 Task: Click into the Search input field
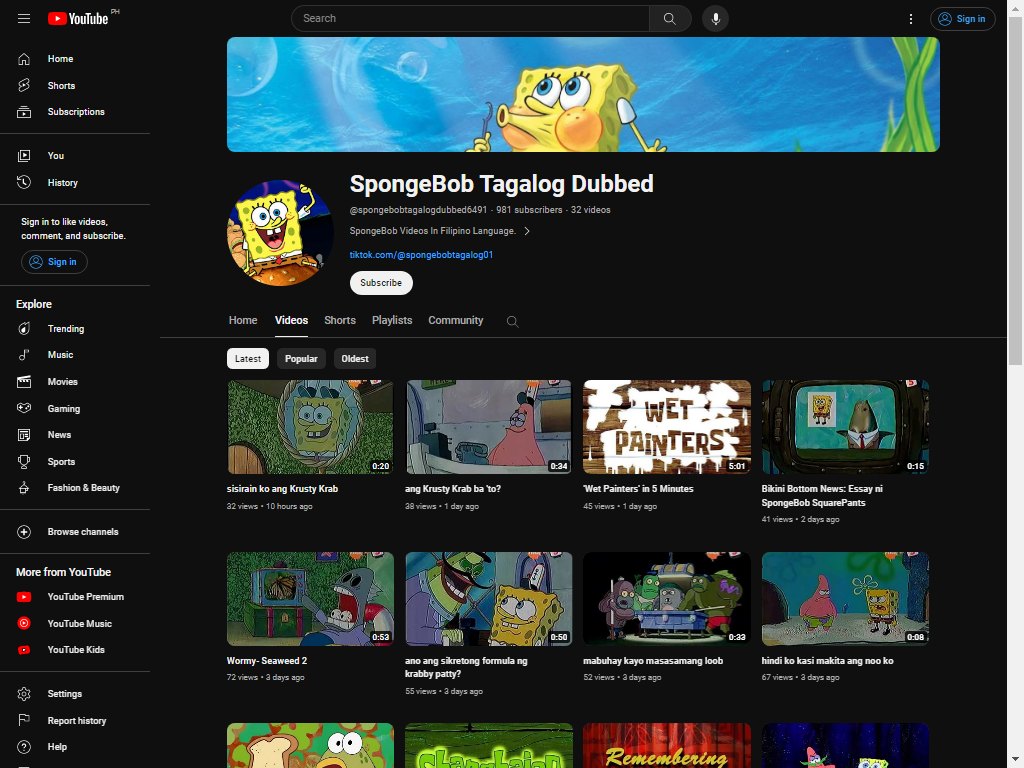tap(470, 18)
